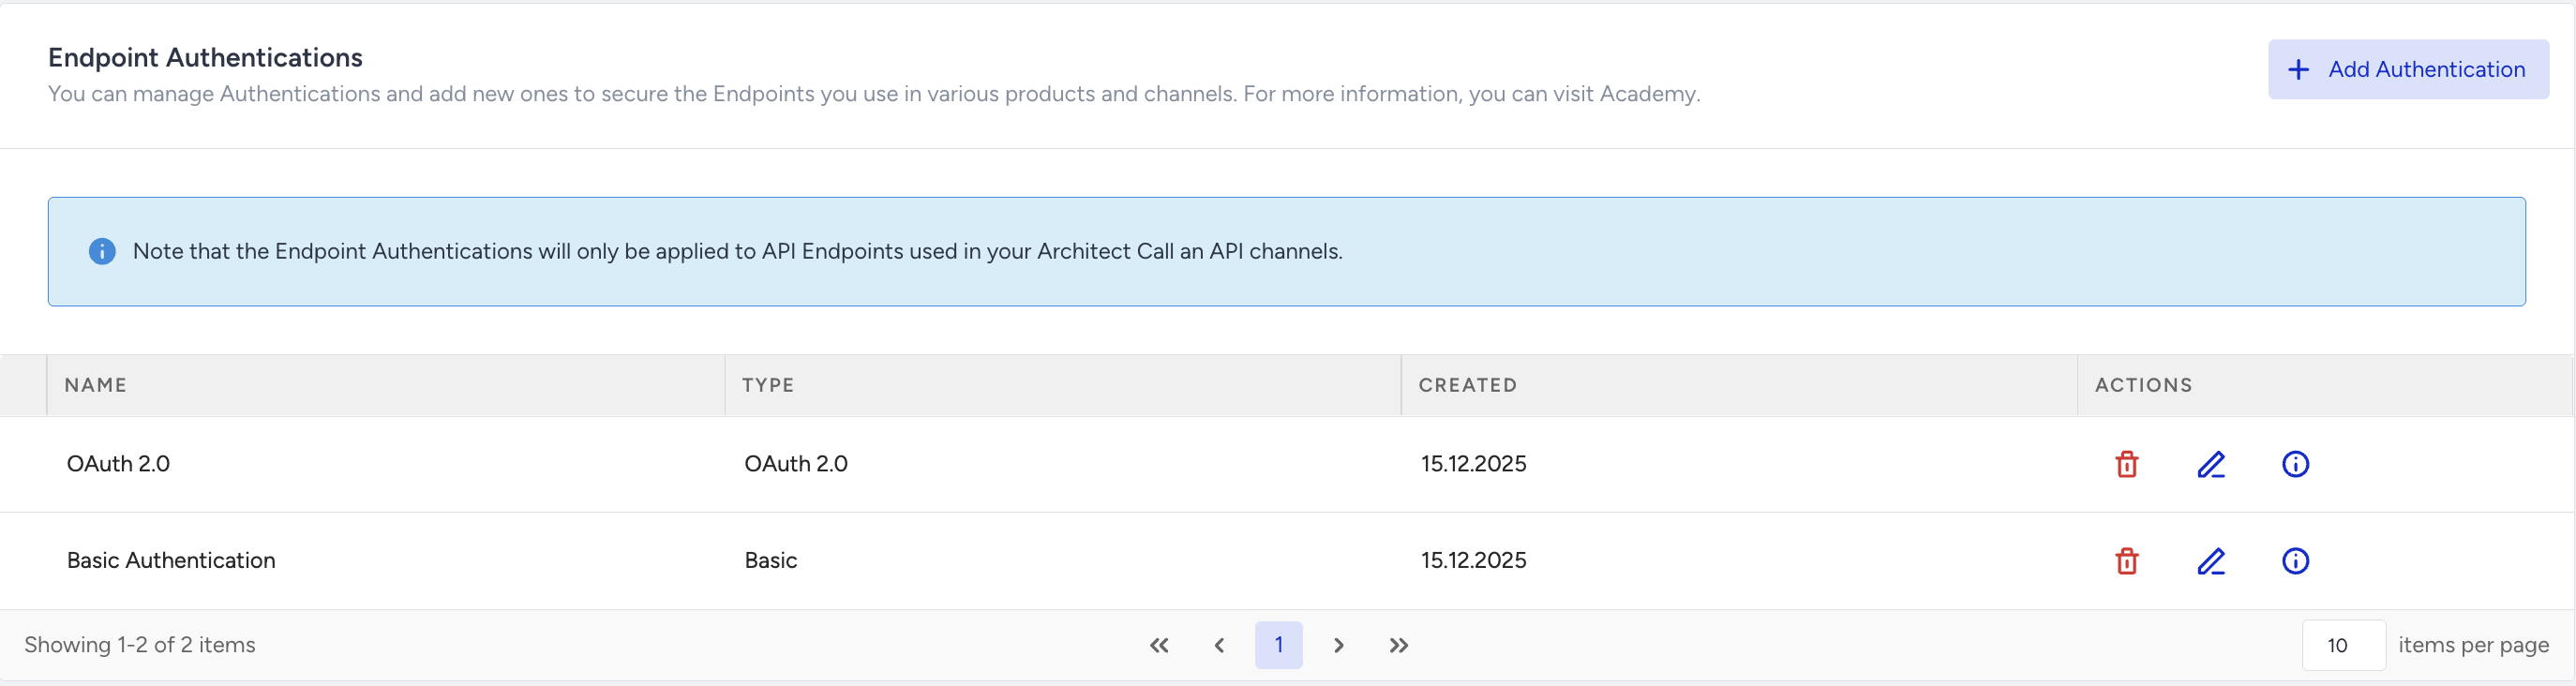
Task: Click the created date in the Basic Authentication row
Action: 1473,561
